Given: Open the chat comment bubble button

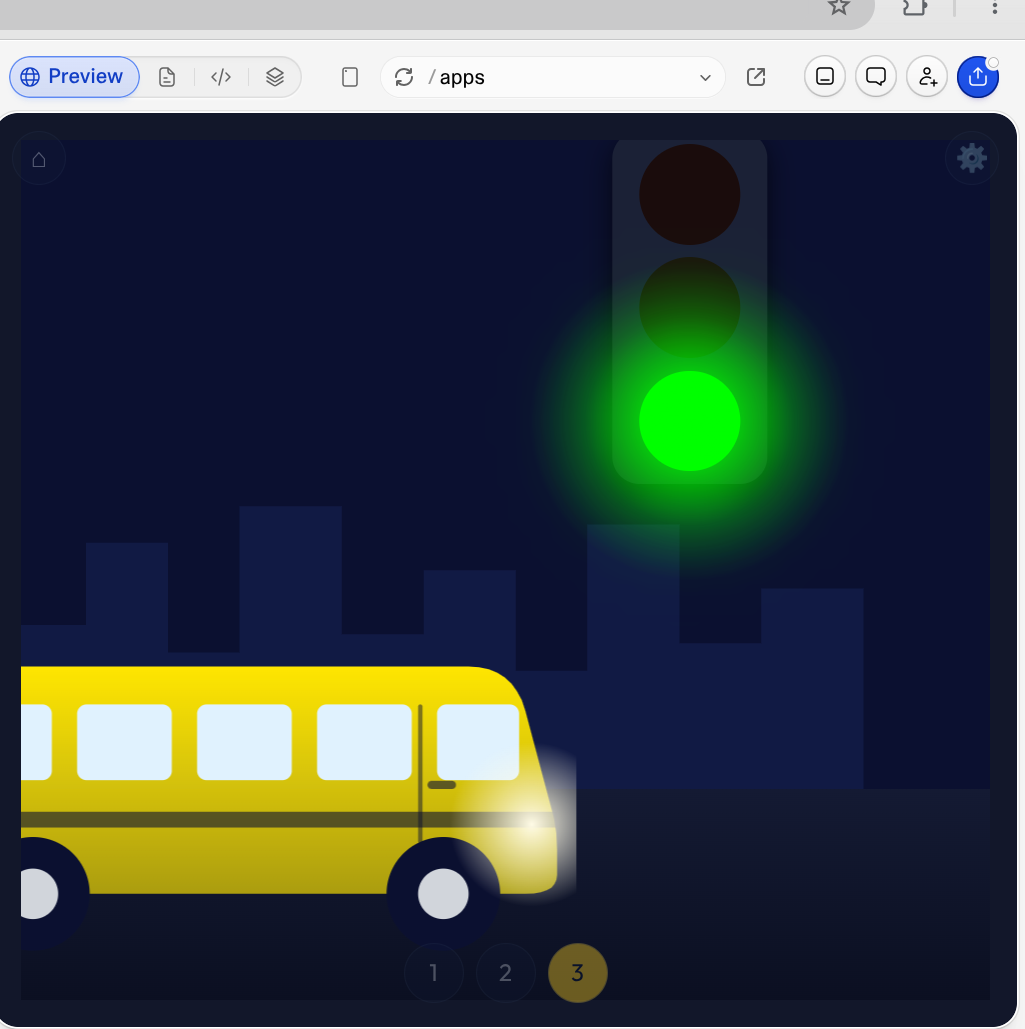Looking at the screenshot, I should 876,77.
